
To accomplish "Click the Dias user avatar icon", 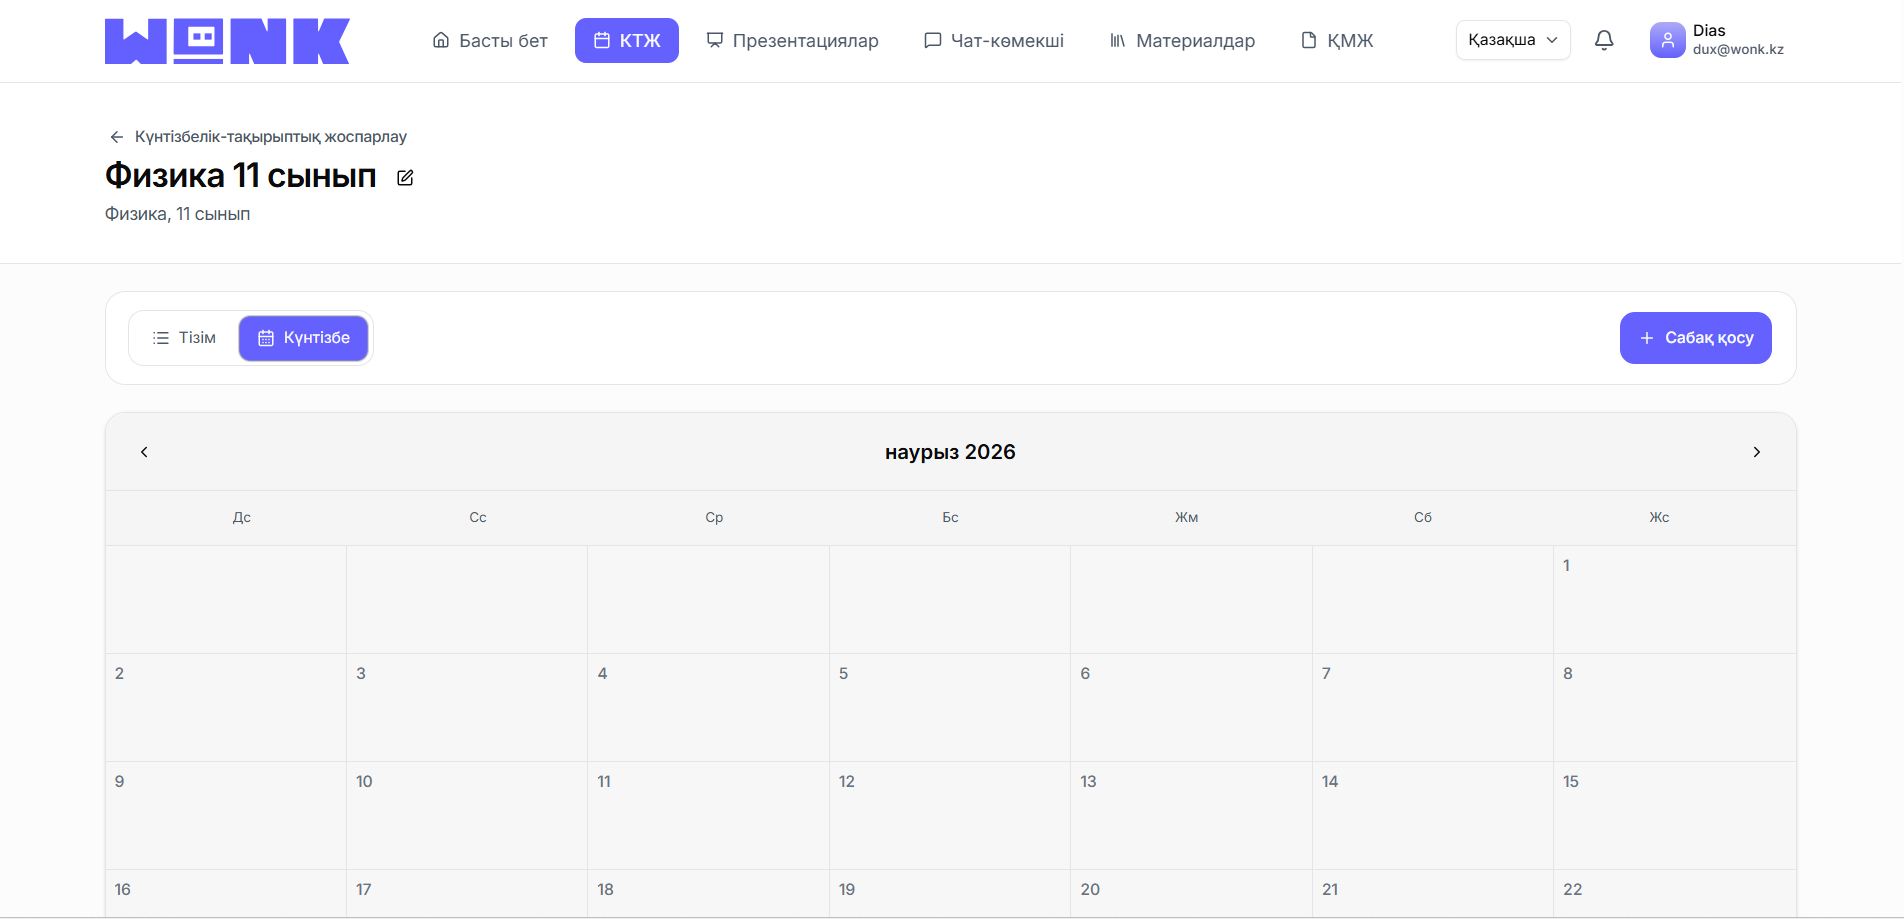I will [x=1667, y=40].
